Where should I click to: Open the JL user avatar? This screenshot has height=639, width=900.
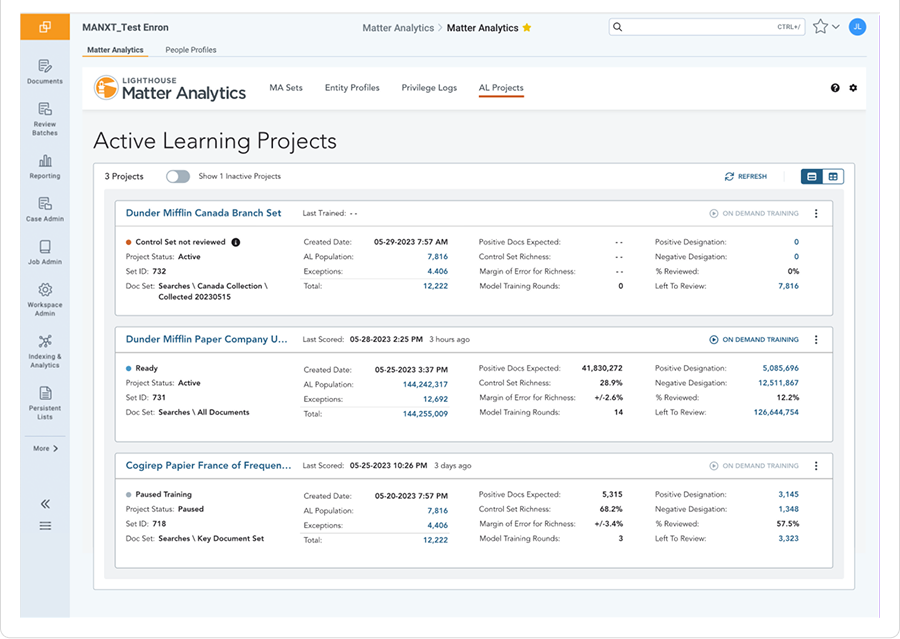click(857, 26)
